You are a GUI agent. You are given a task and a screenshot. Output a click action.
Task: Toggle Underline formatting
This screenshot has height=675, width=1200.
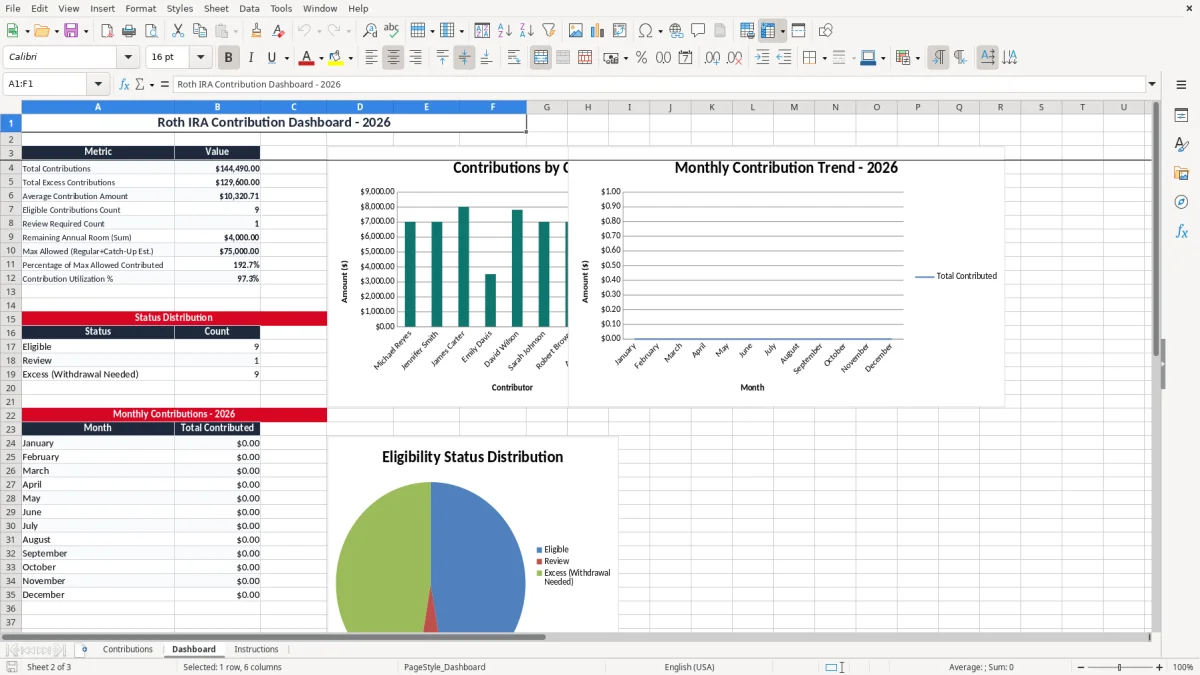[x=271, y=58]
